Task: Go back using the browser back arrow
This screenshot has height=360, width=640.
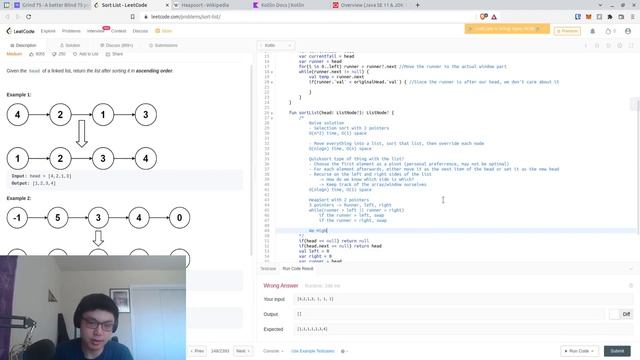Action: tap(7, 17)
